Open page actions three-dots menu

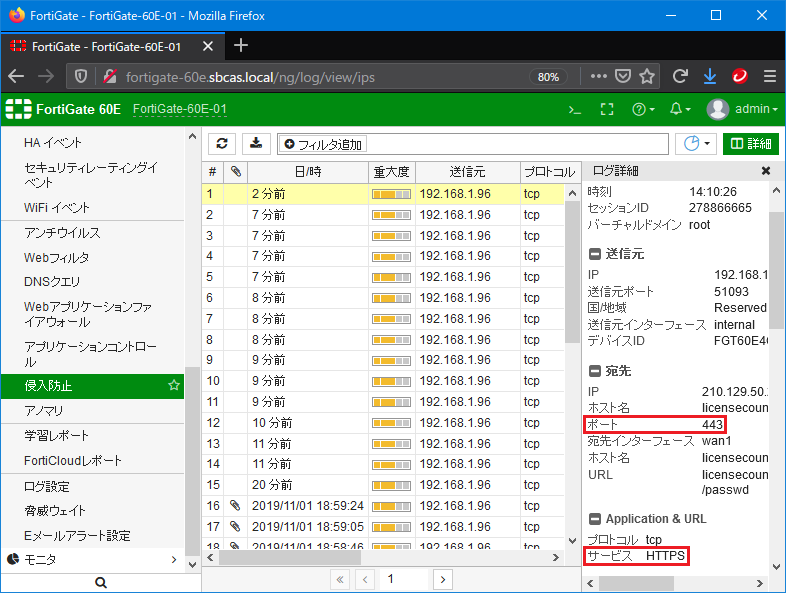point(599,76)
